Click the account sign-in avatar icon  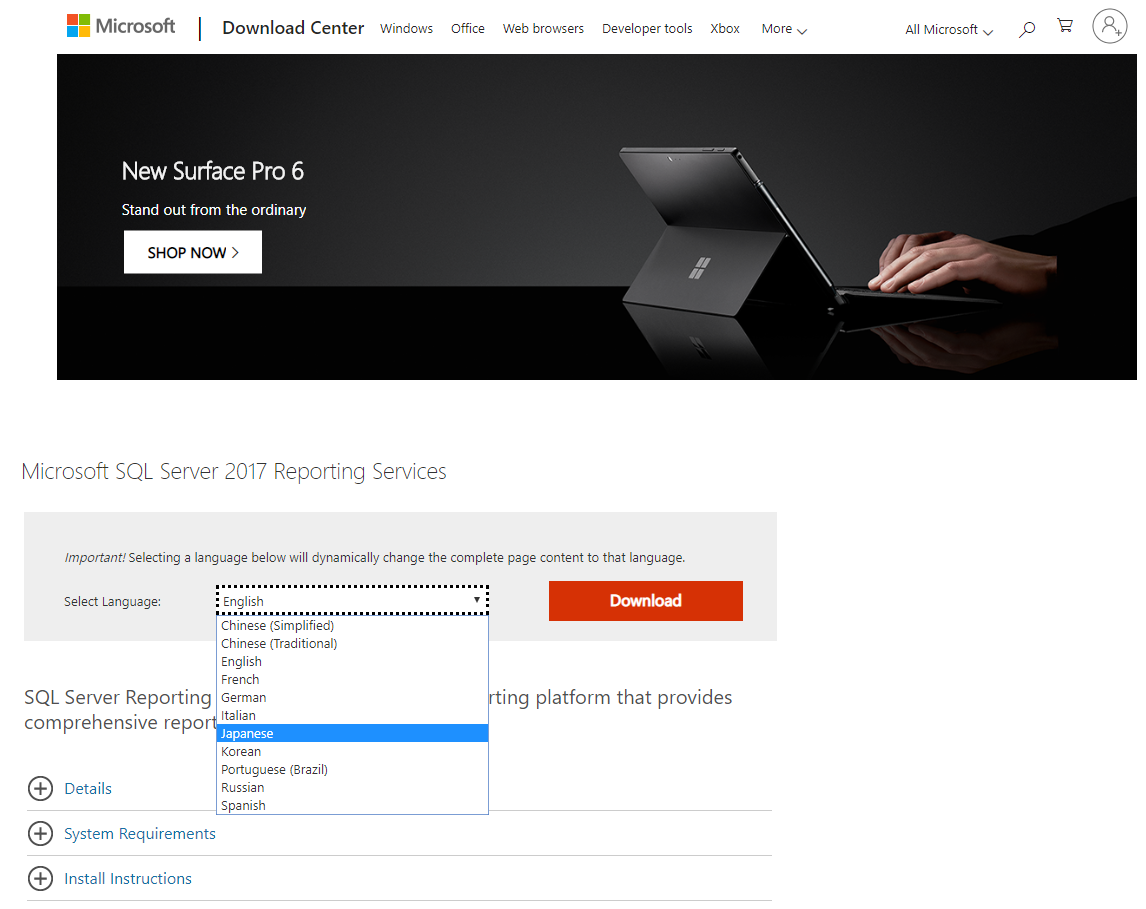click(x=1109, y=27)
